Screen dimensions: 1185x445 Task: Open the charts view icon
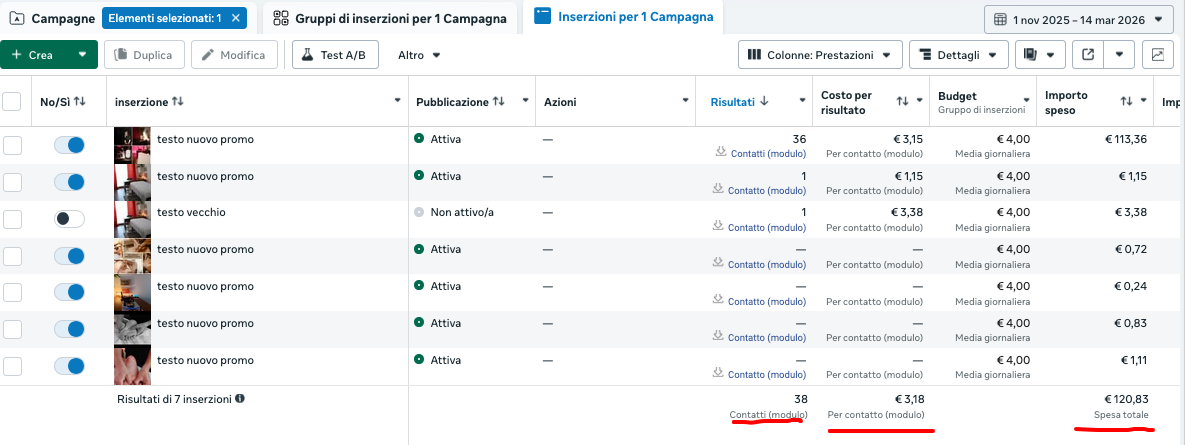click(1158, 55)
